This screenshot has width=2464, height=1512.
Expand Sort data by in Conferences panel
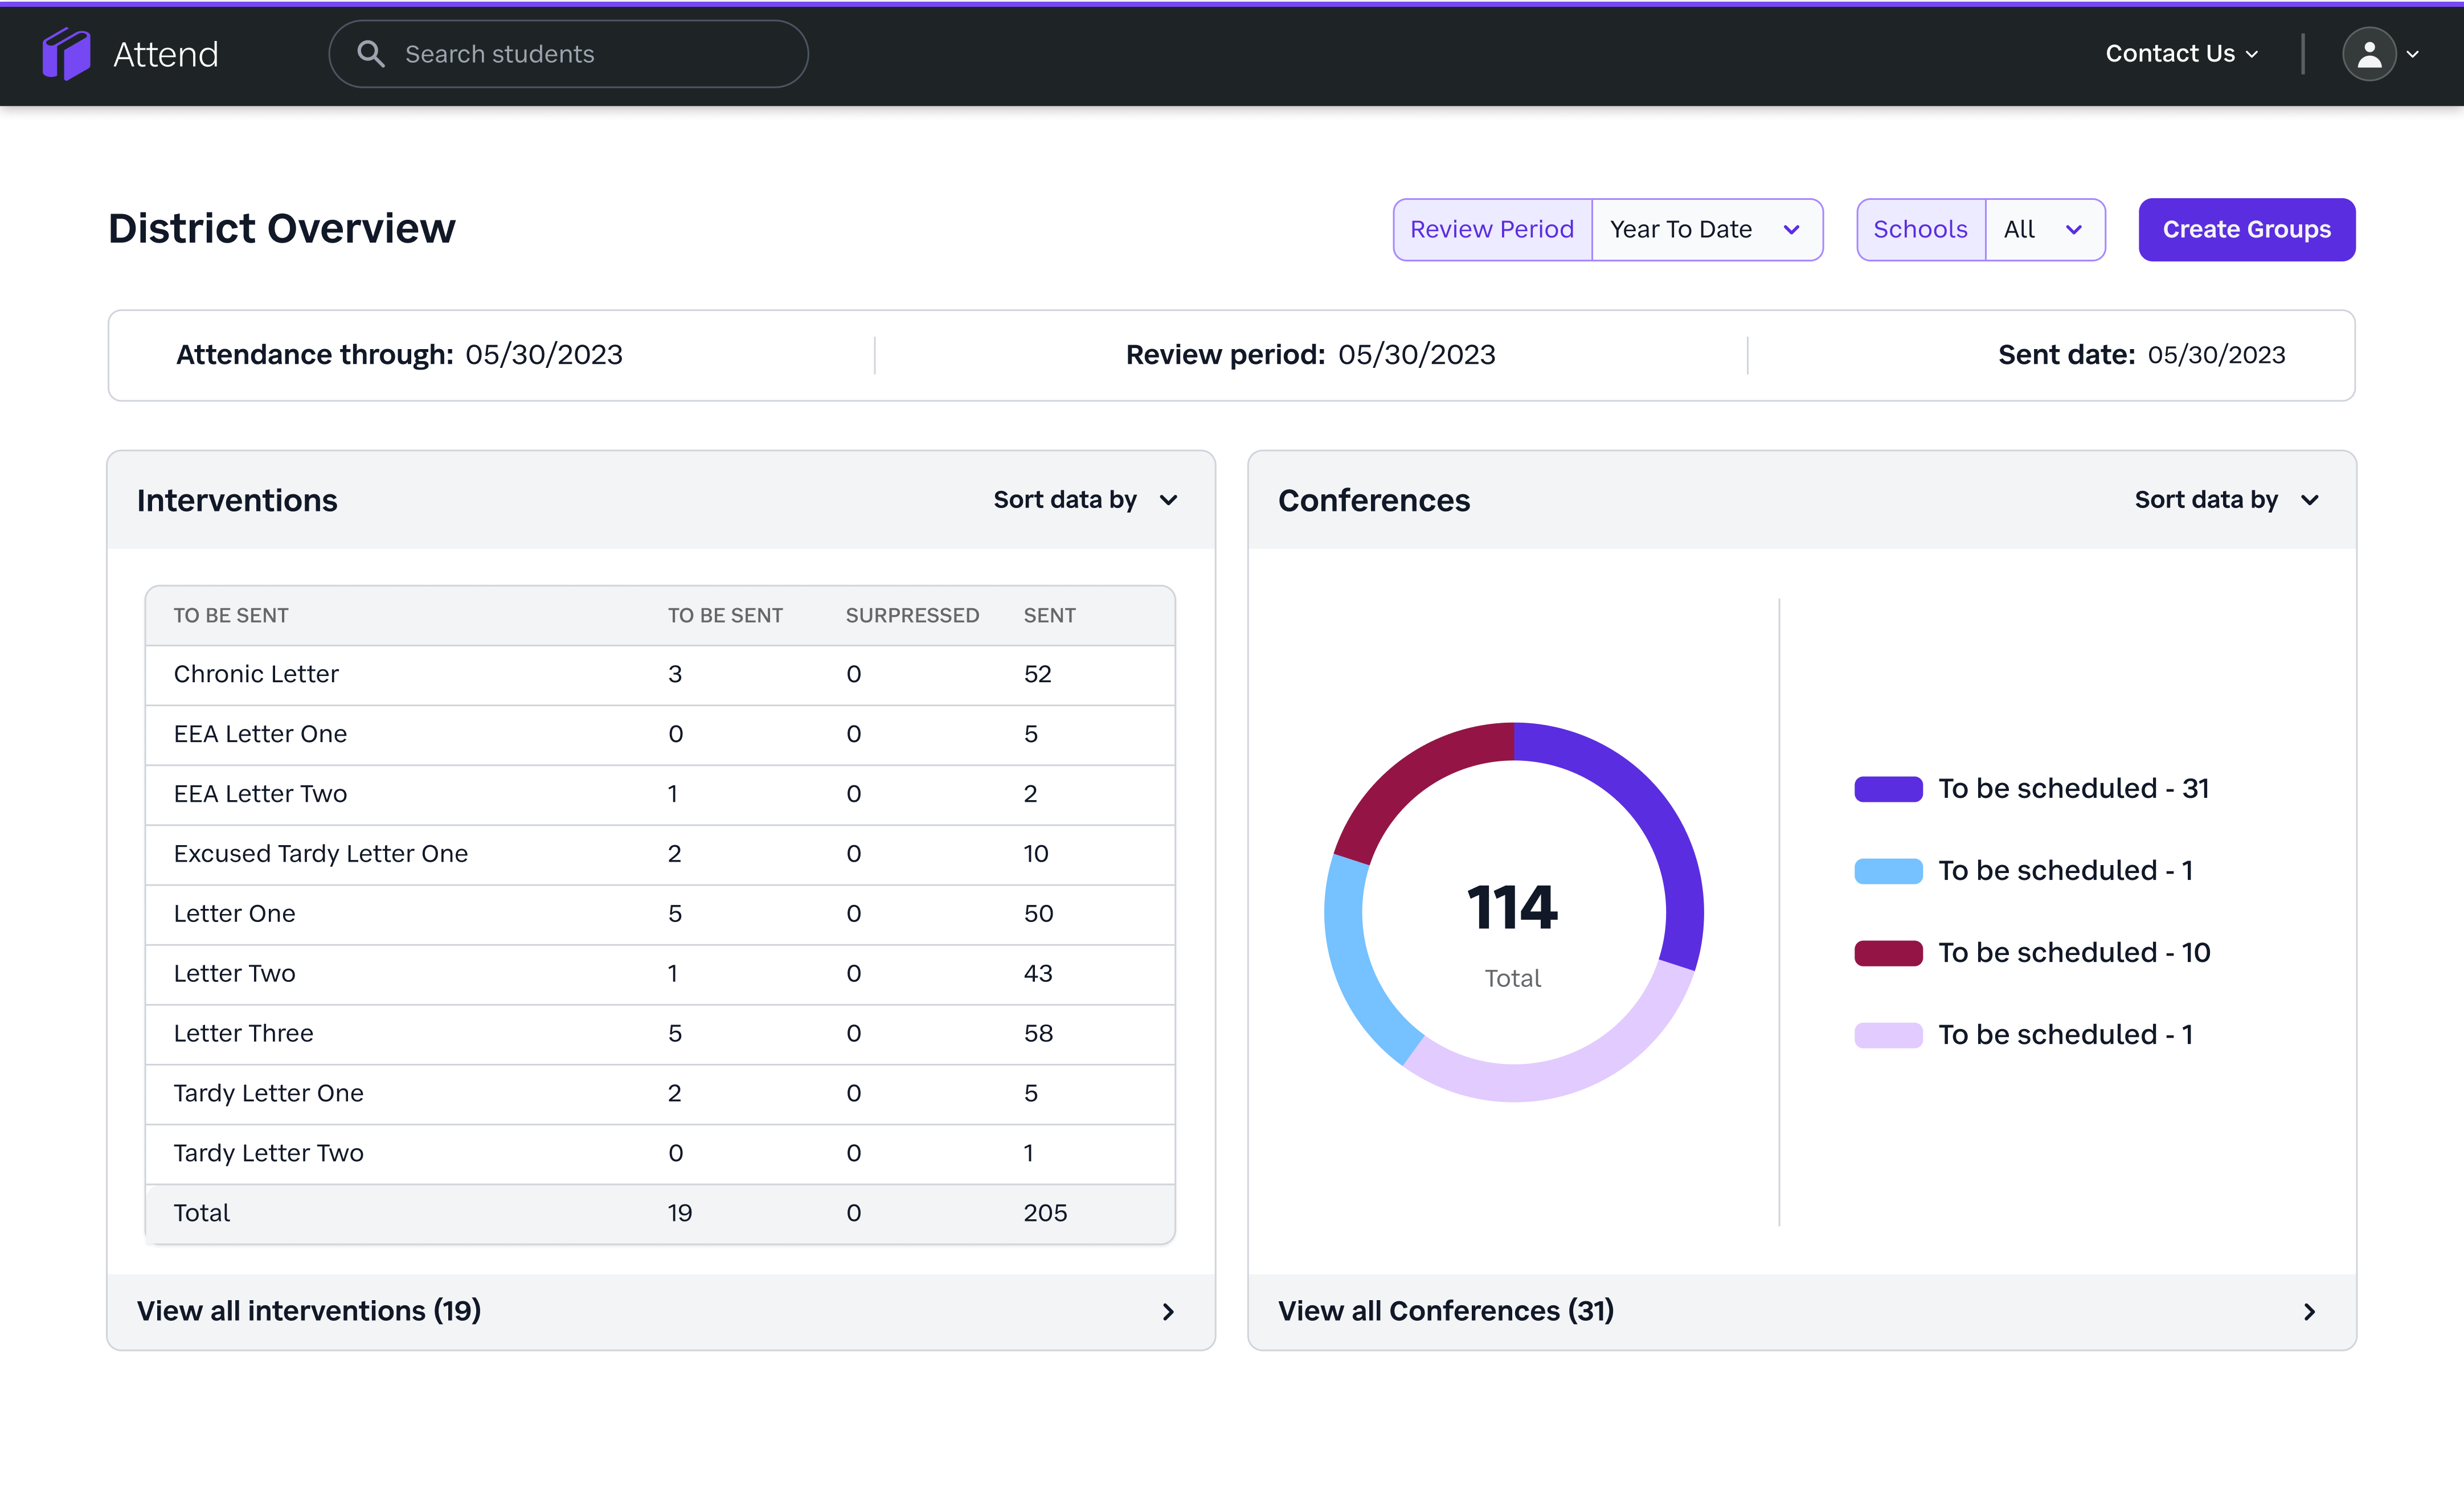tap(2227, 500)
